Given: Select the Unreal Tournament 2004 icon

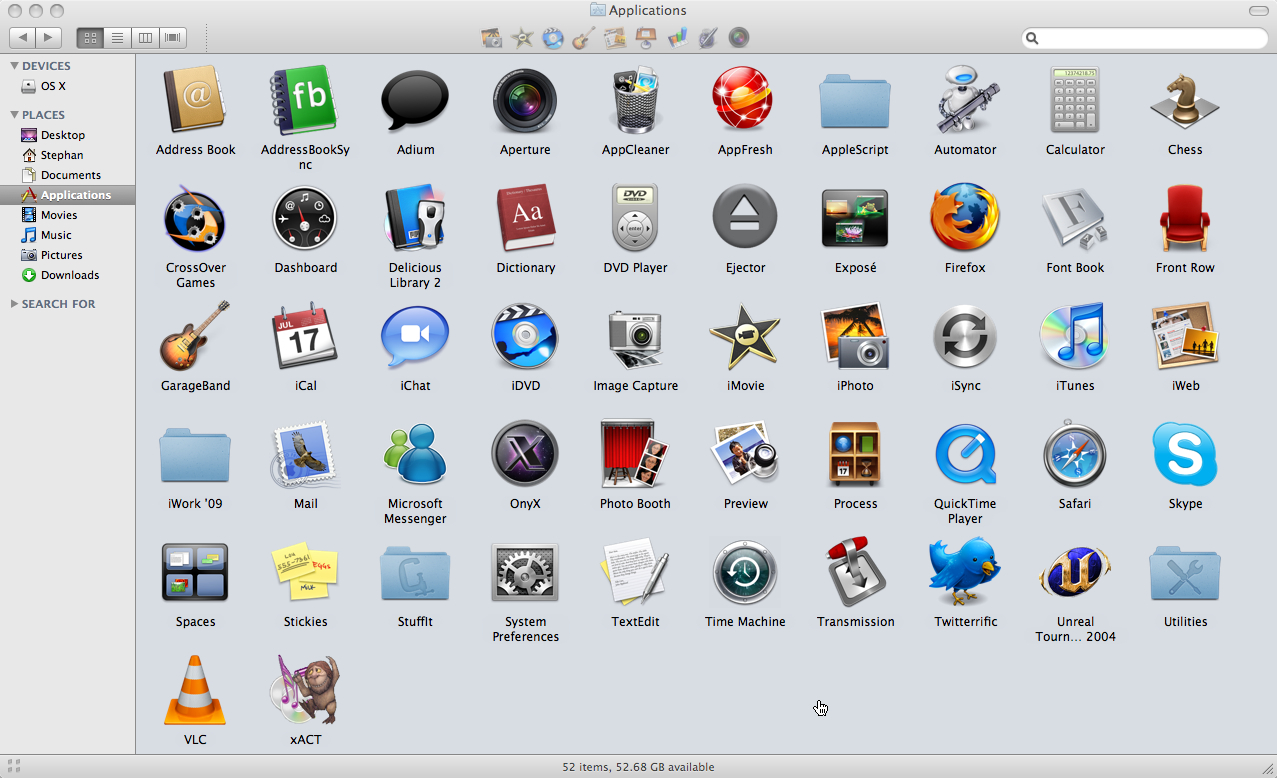Looking at the screenshot, I should [1075, 572].
